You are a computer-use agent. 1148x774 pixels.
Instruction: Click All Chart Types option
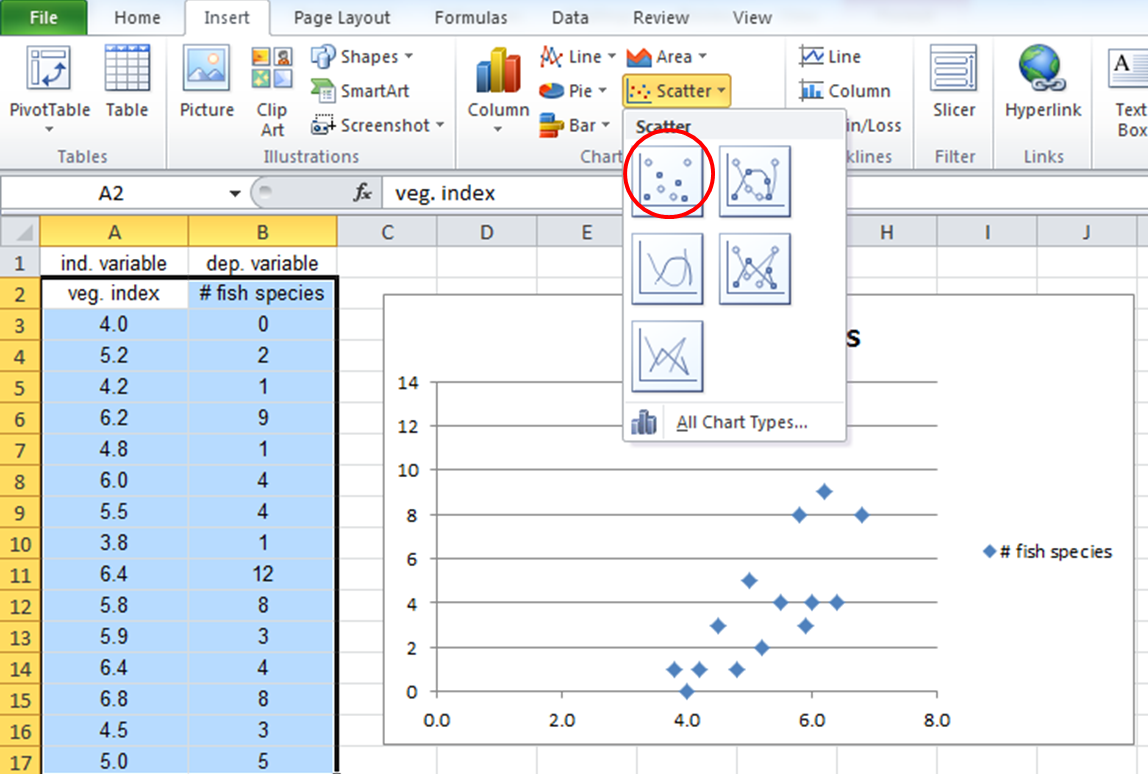click(741, 422)
